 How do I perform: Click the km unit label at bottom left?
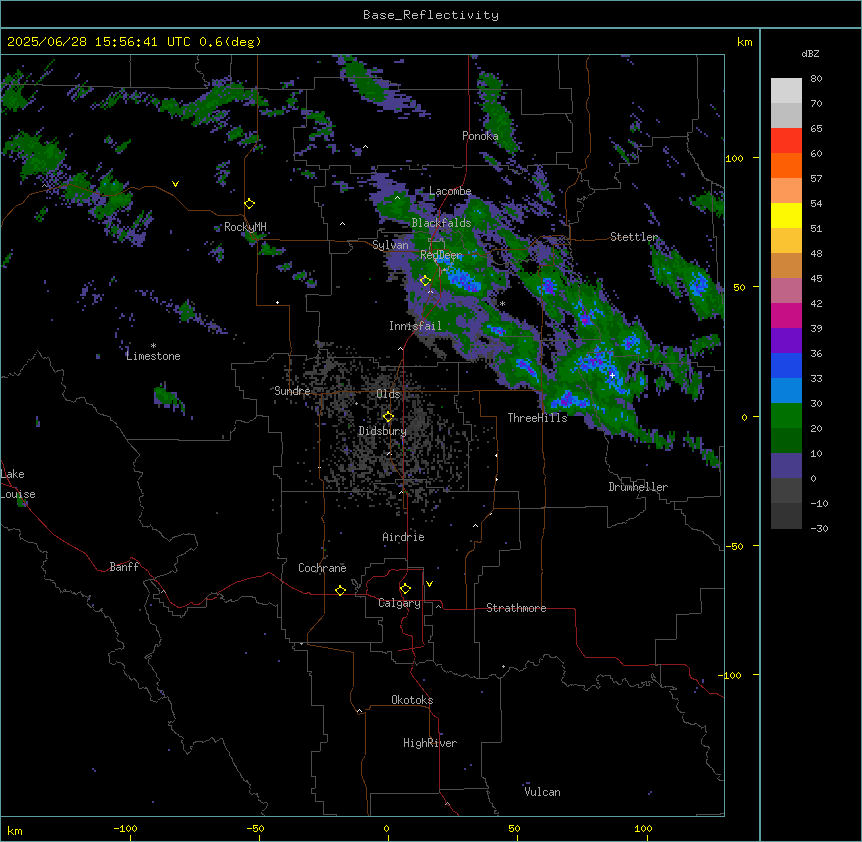click(x=15, y=830)
